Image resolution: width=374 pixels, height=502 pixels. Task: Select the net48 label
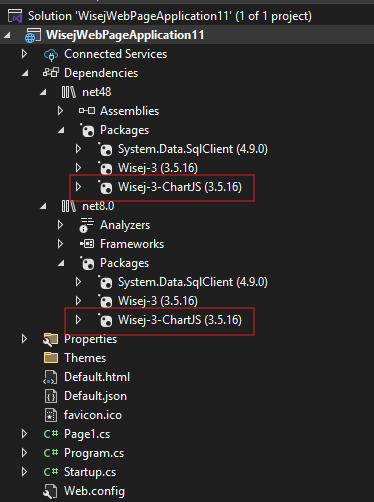[97, 92]
